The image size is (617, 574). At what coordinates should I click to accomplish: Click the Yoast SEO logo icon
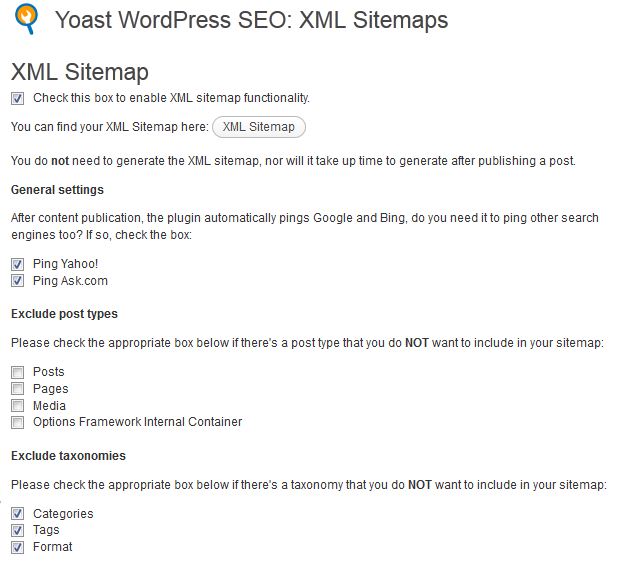26,19
